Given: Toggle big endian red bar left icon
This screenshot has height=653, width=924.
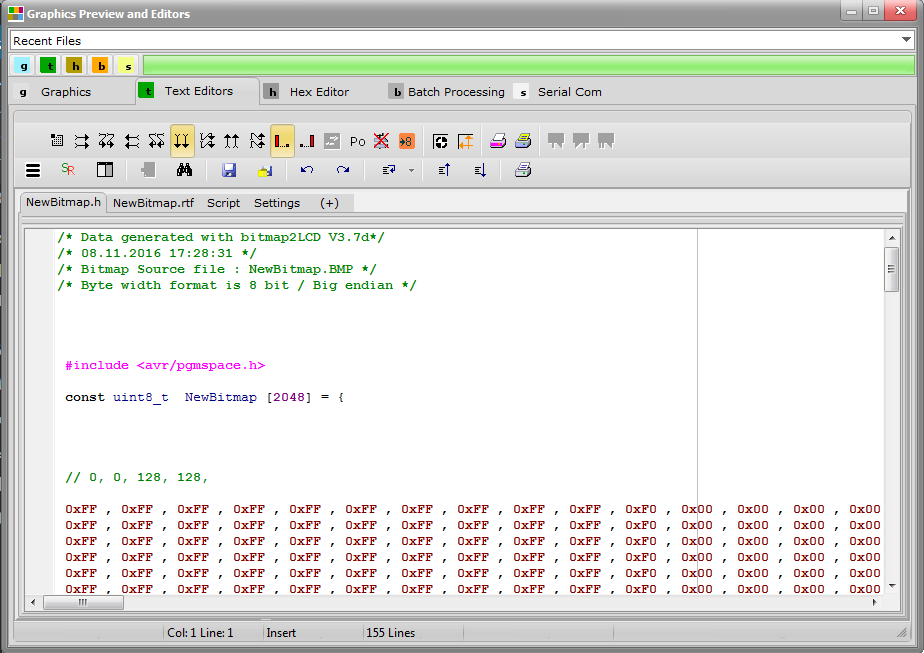Looking at the screenshot, I should (x=282, y=141).
